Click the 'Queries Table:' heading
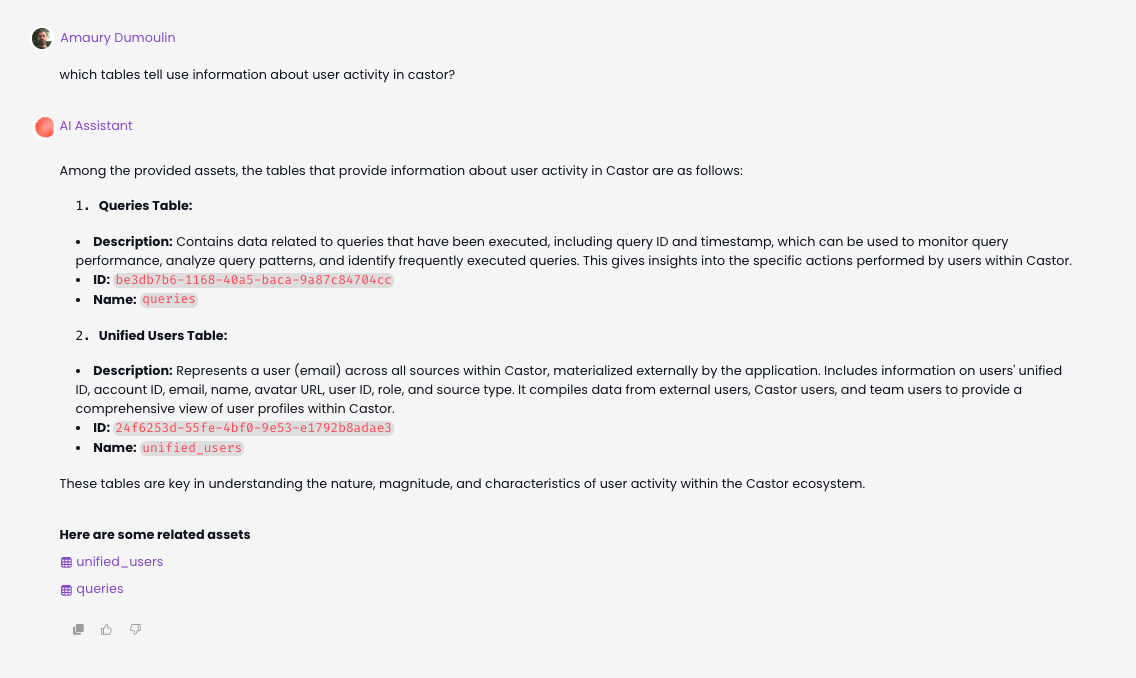The width and height of the screenshot is (1136, 678). point(145,206)
